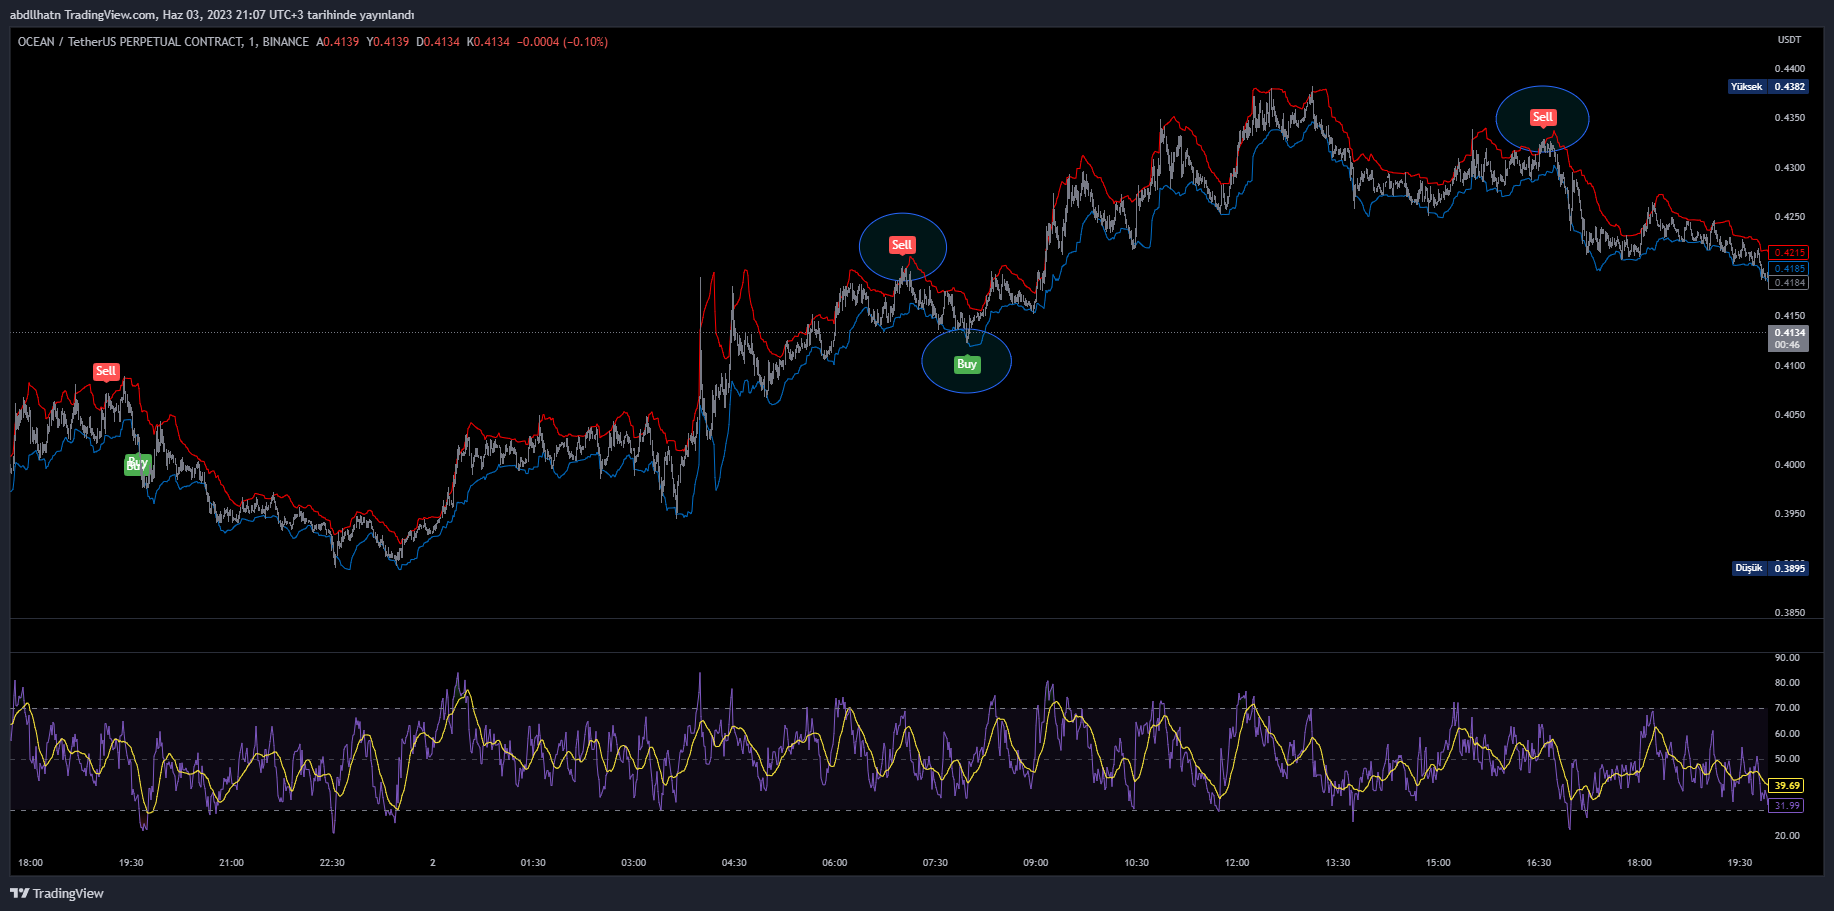Click the day 2 date label on time axis
The image size is (1834, 911).
pyautogui.click(x=433, y=863)
